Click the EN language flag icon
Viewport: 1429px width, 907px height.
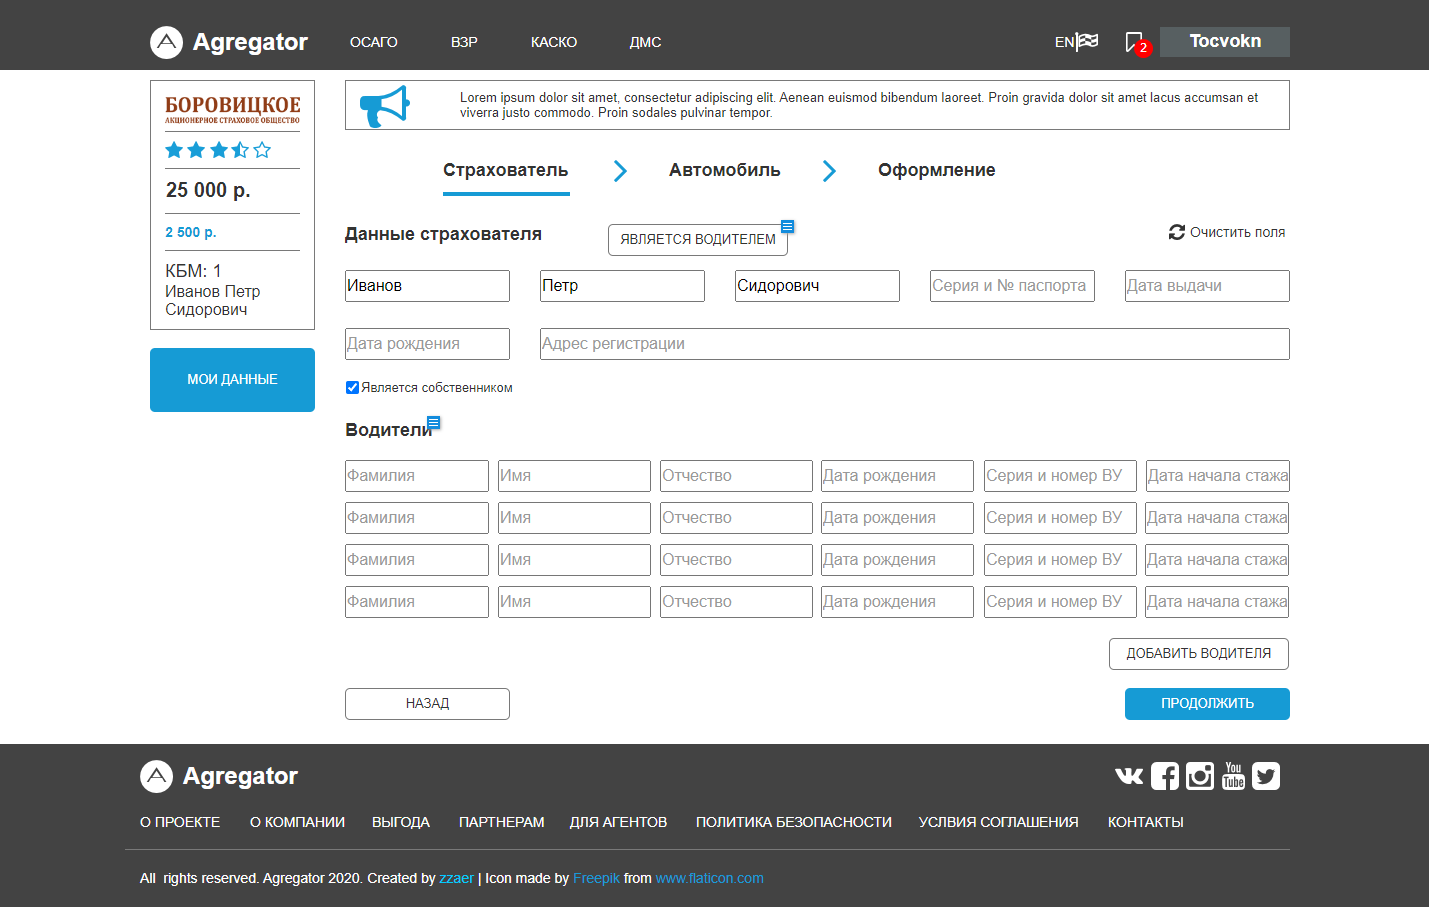click(1087, 42)
